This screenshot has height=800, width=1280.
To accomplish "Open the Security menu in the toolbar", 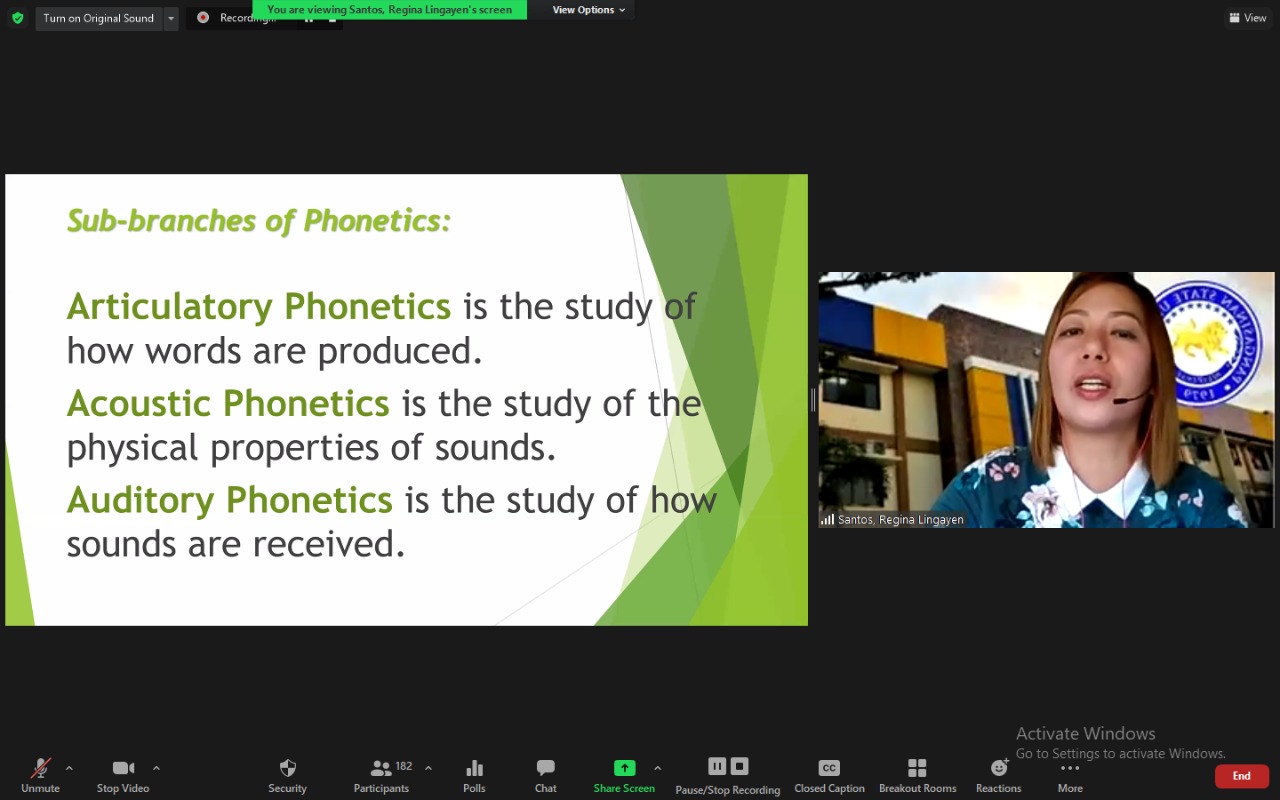I will (287, 776).
